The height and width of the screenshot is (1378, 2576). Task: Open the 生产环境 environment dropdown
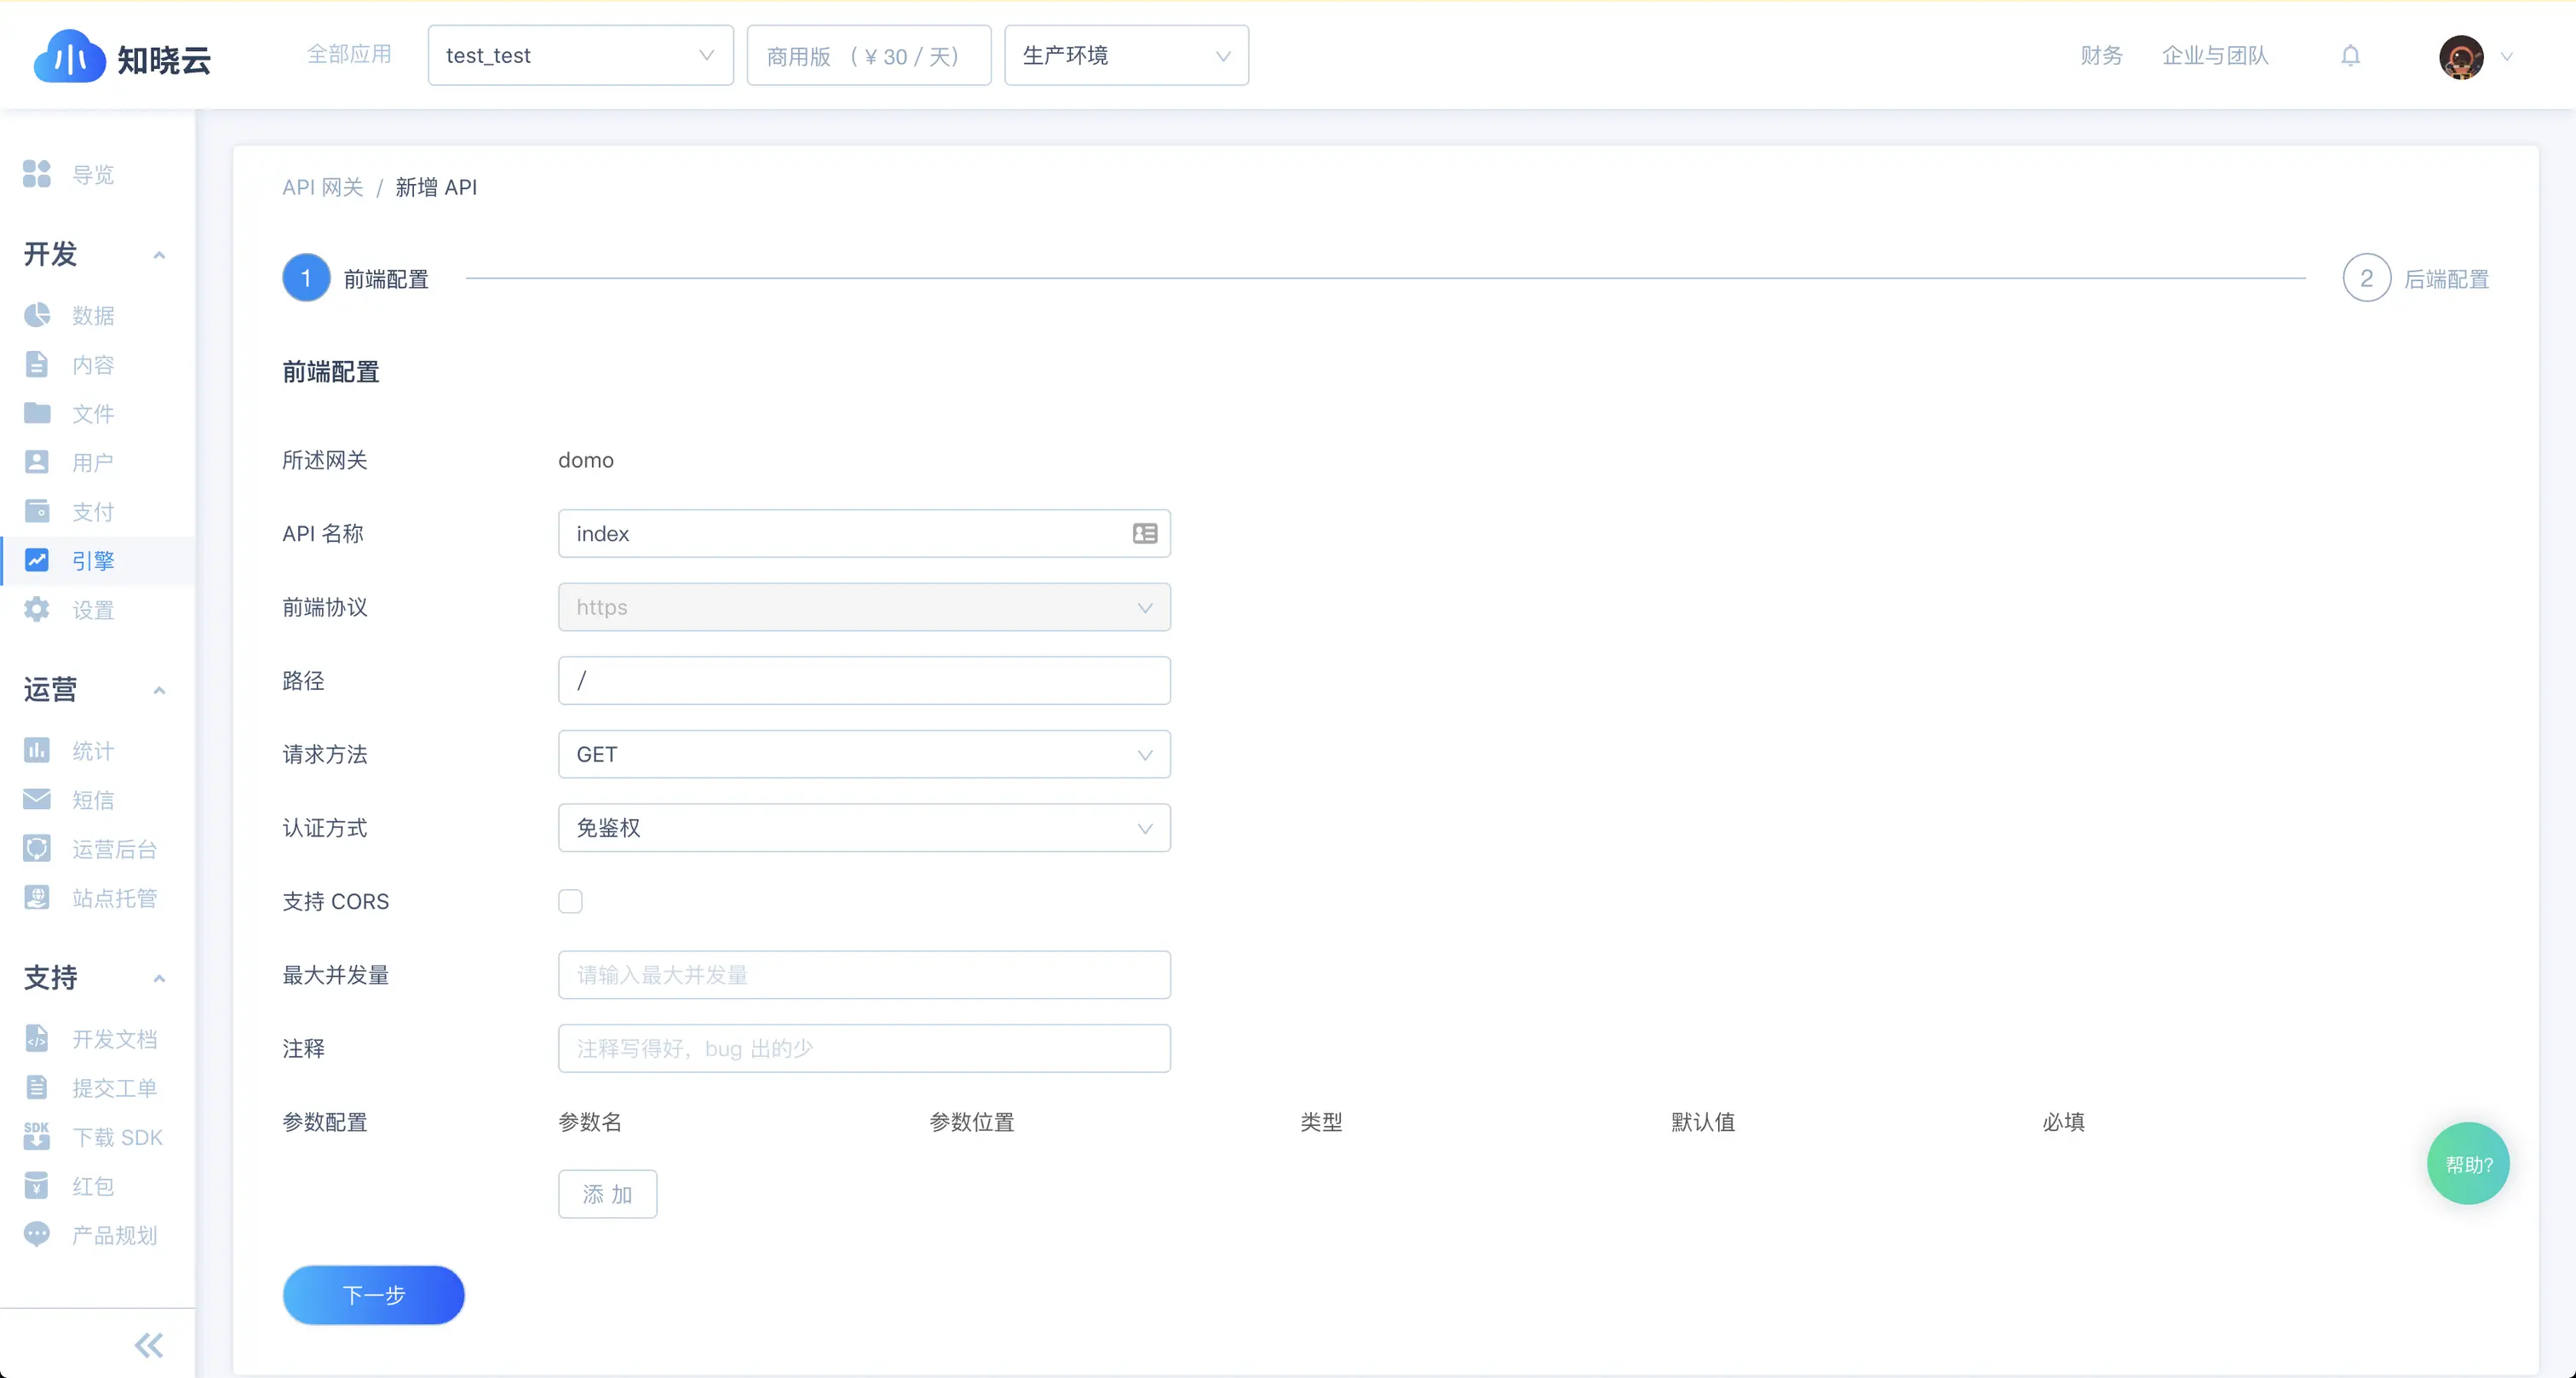(1125, 56)
